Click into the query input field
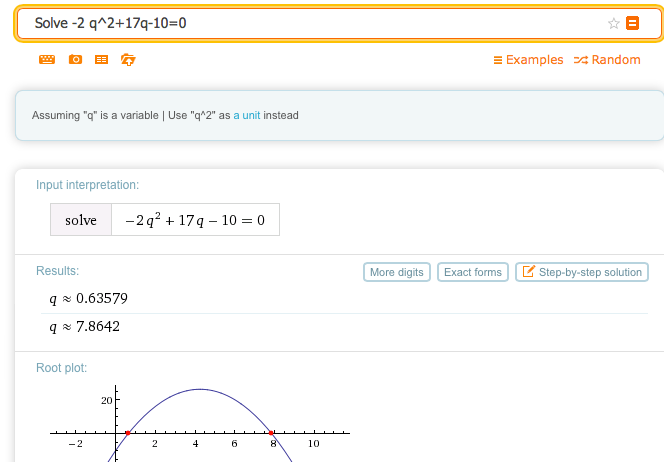 coord(300,23)
